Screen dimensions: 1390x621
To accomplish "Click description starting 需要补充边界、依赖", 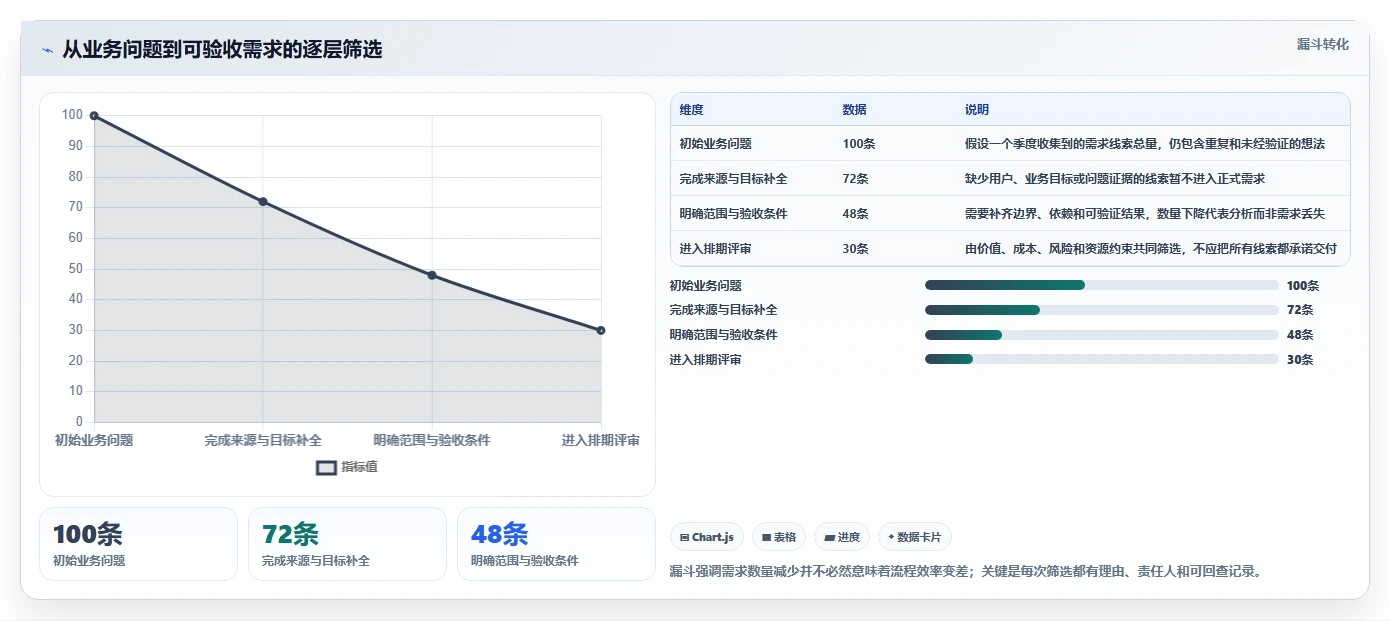I will click(1145, 214).
